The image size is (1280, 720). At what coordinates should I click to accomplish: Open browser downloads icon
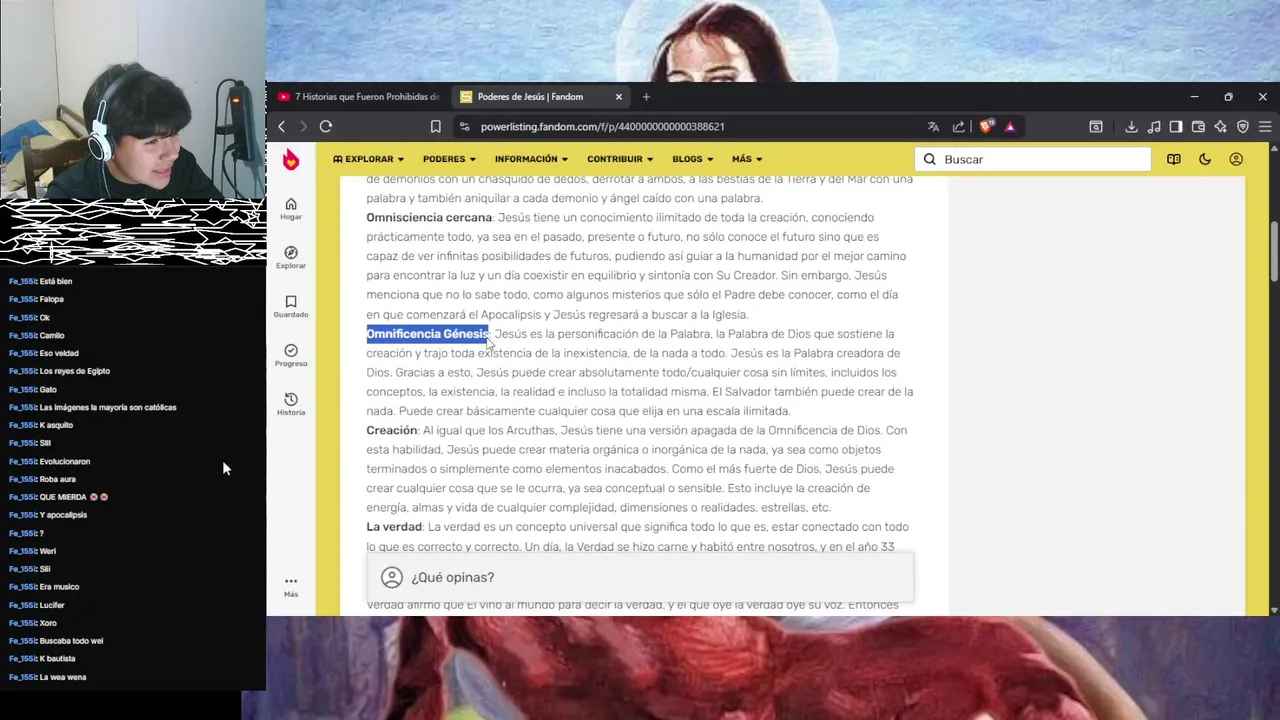click(x=1131, y=126)
